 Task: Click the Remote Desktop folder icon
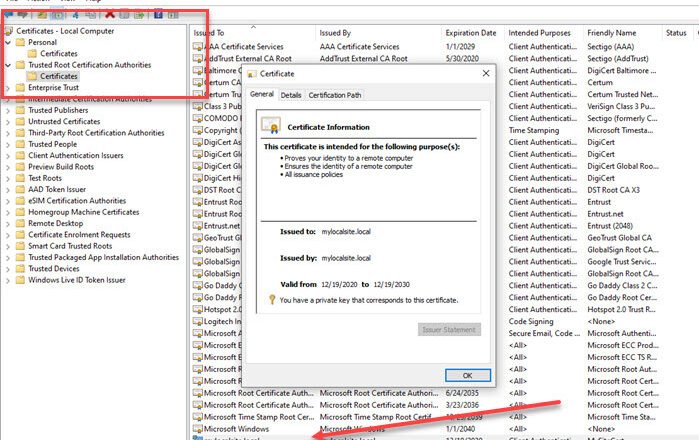20,223
